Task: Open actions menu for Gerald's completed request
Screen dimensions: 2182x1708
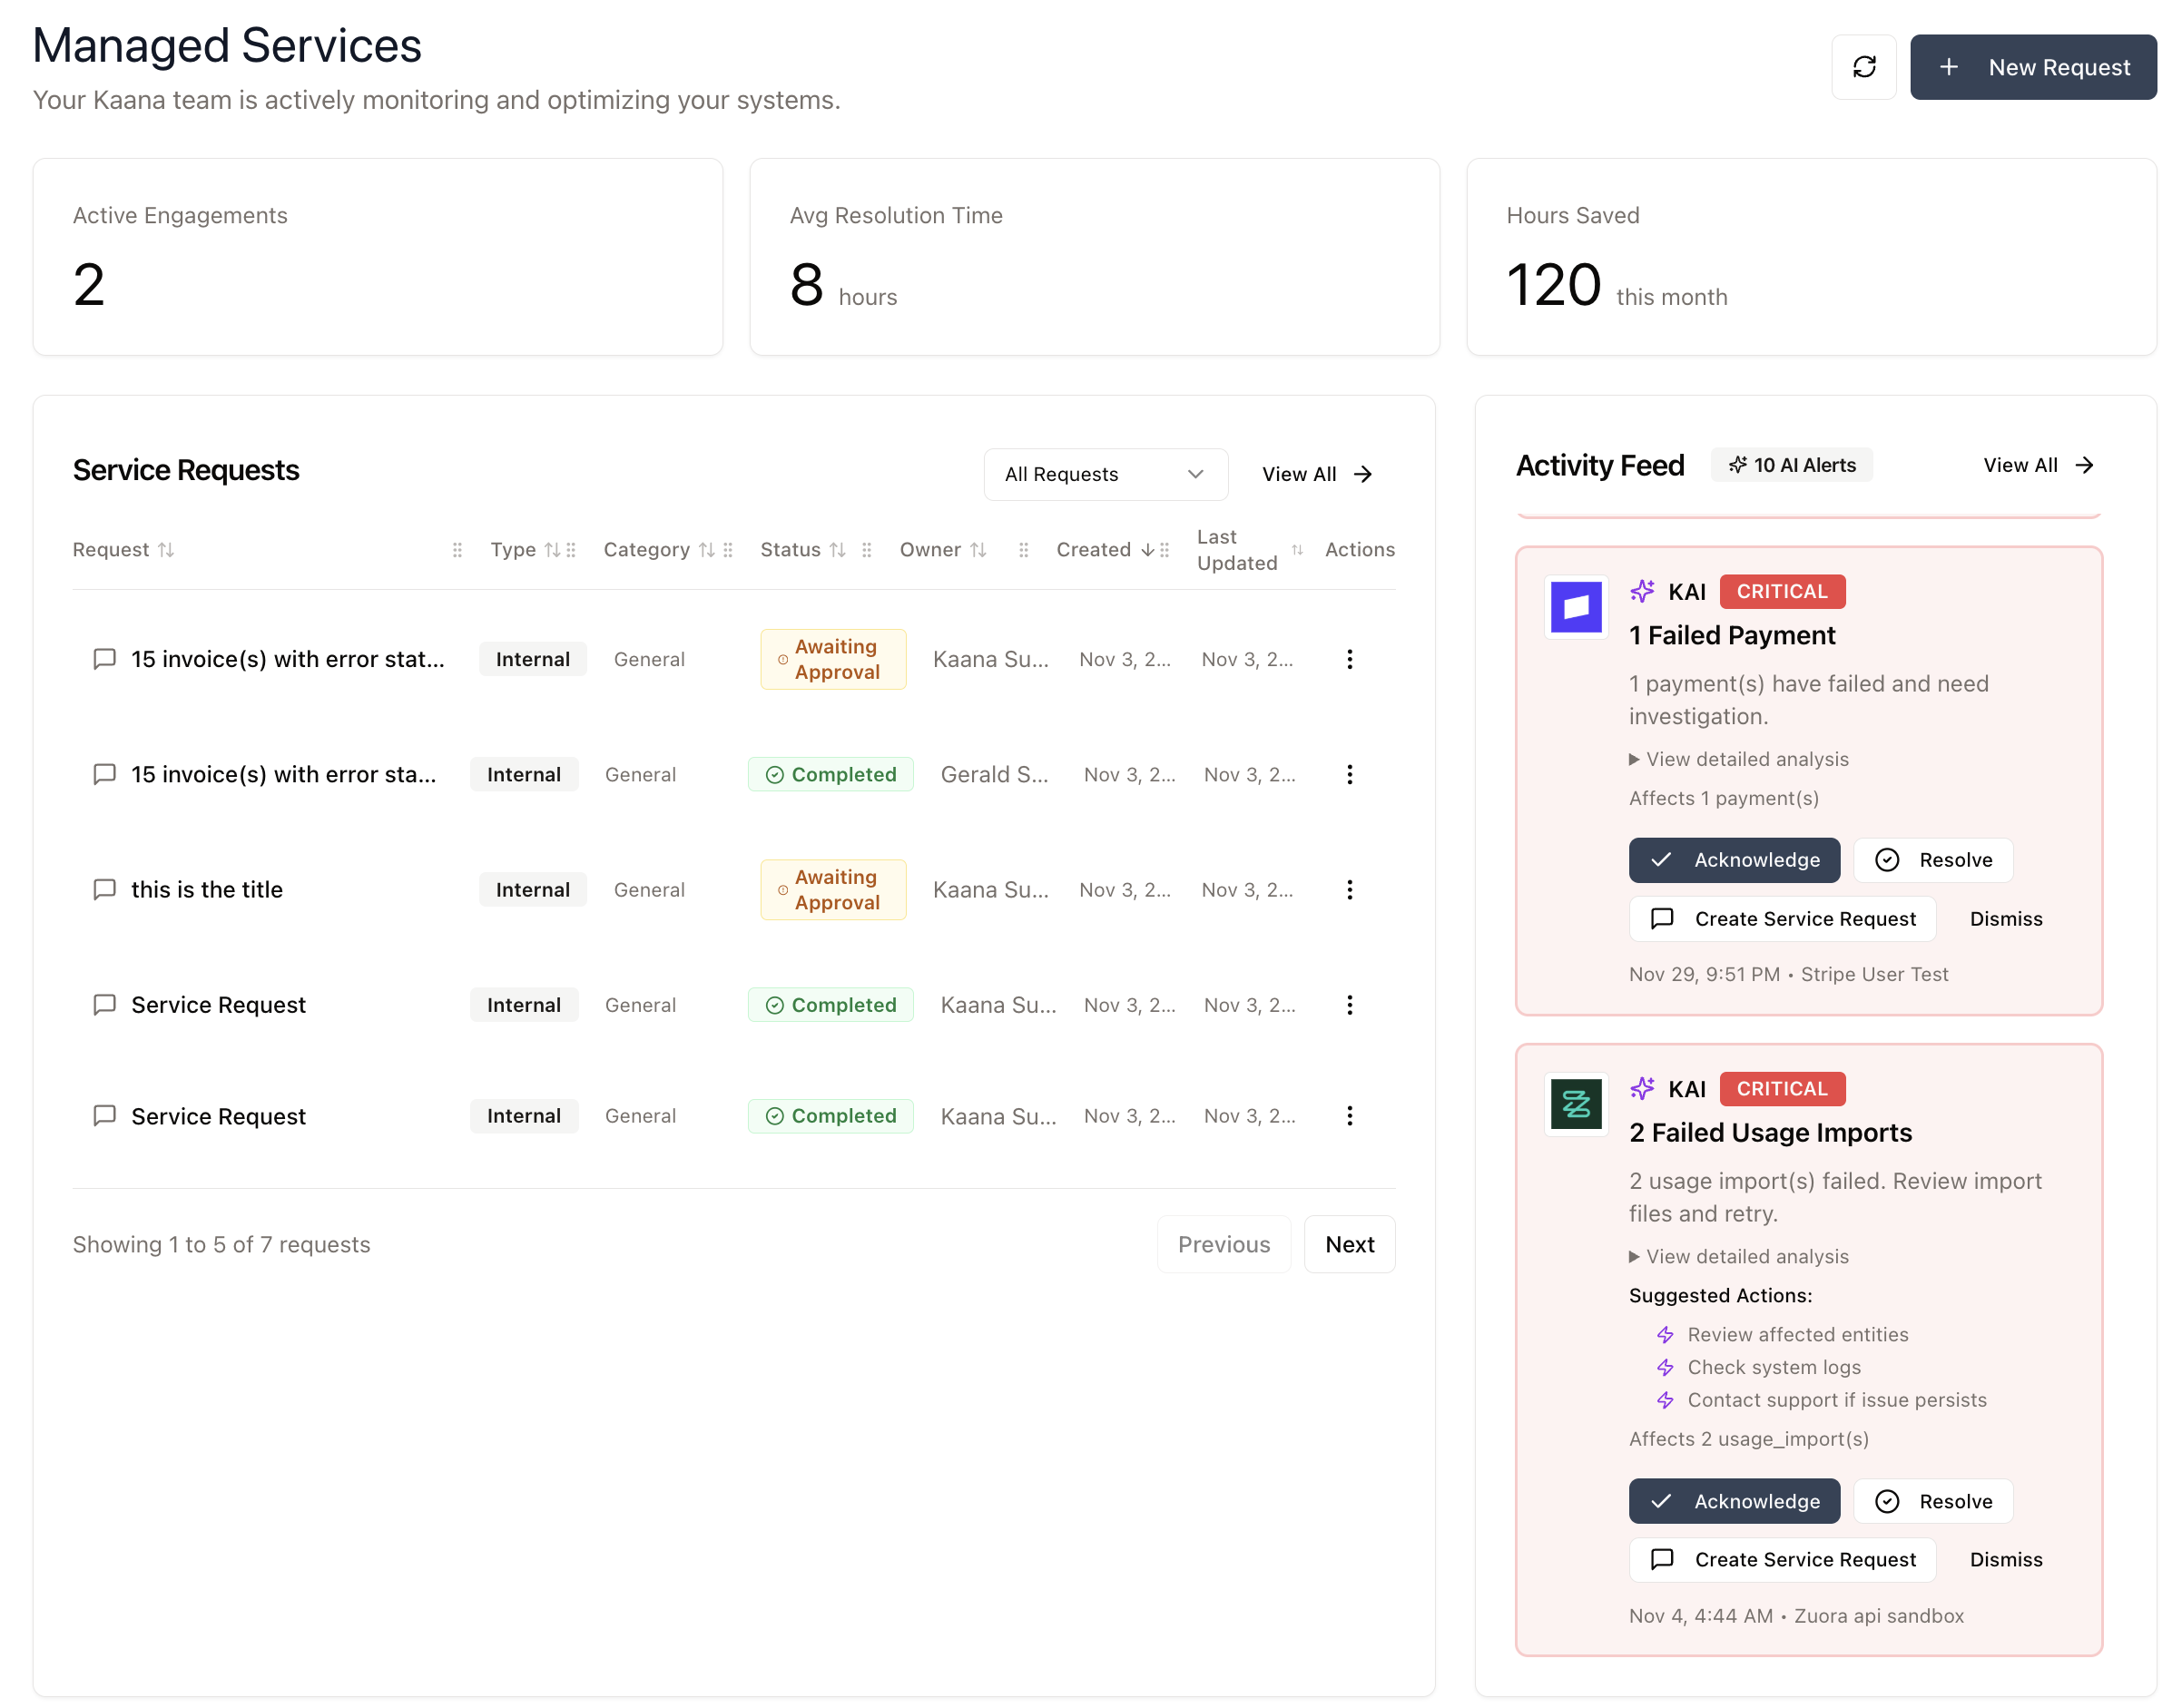Action: tap(1349, 775)
